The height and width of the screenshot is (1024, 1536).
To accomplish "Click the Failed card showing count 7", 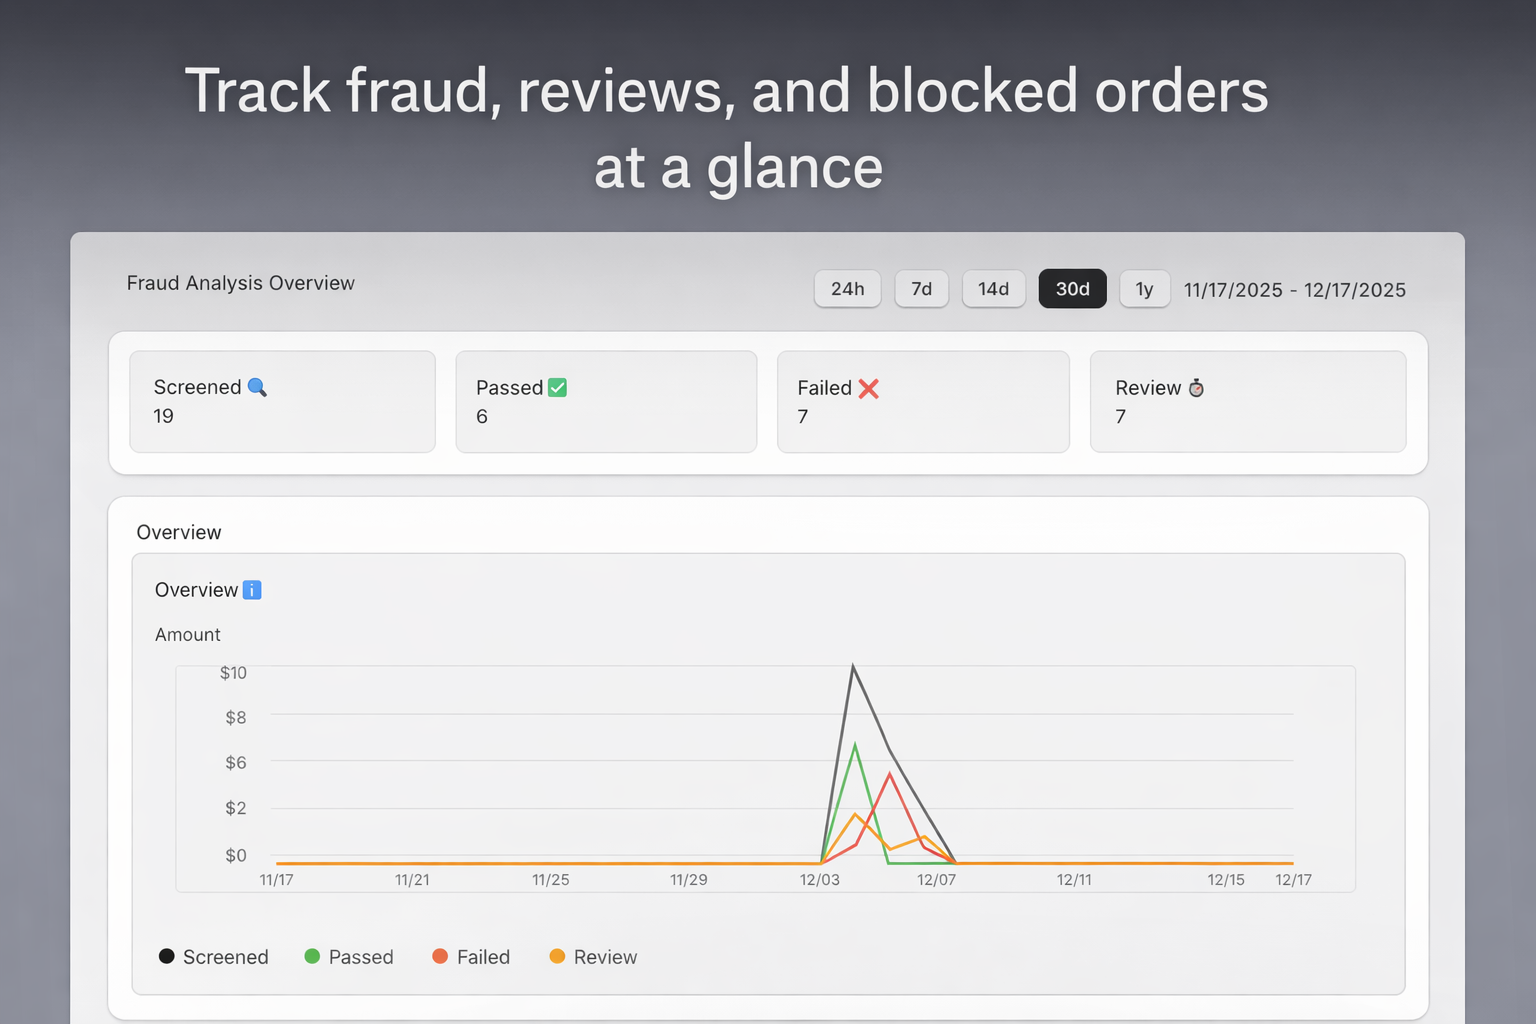I will coord(922,401).
